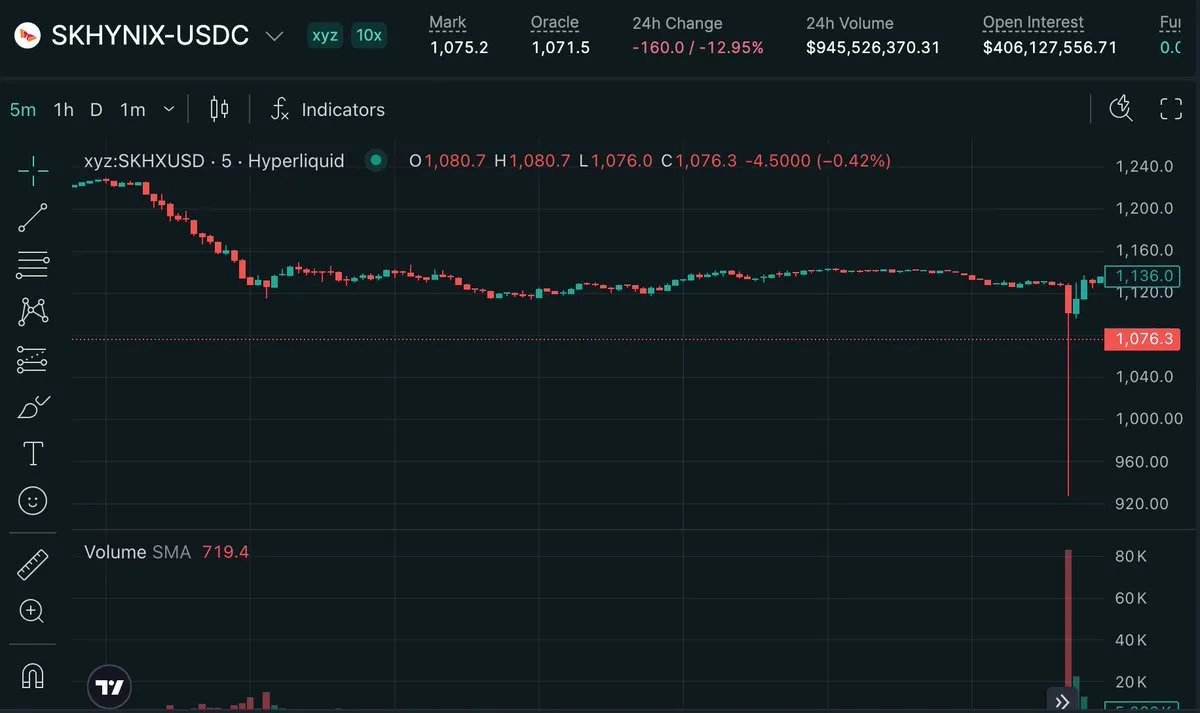Open the candlestick chart type selector
Viewport: 1200px width, 713px height.
(x=219, y=109)
